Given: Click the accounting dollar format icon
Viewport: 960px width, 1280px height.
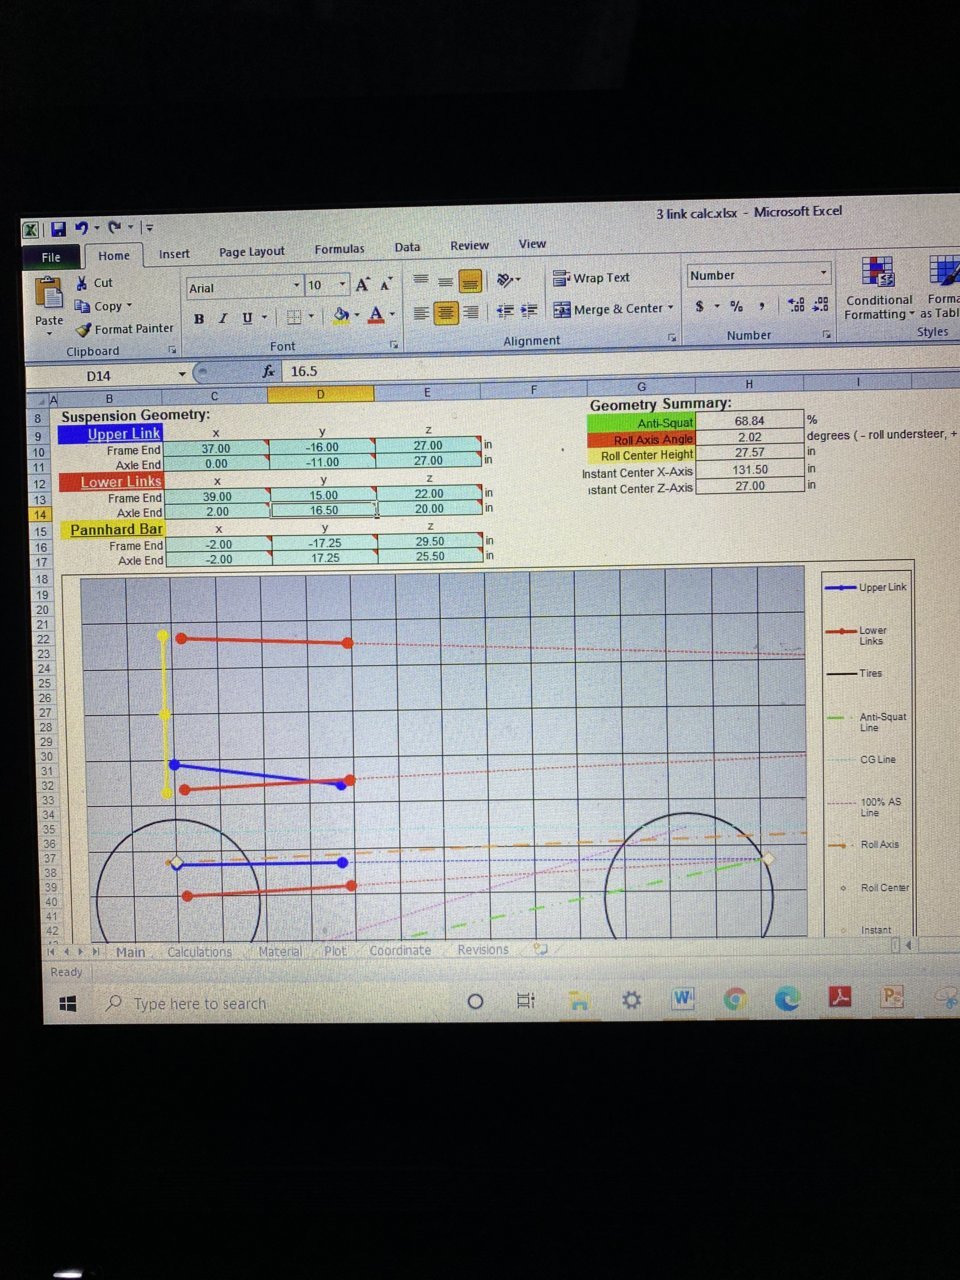Looking at the screenshot, I should click(x=700, y=306).
